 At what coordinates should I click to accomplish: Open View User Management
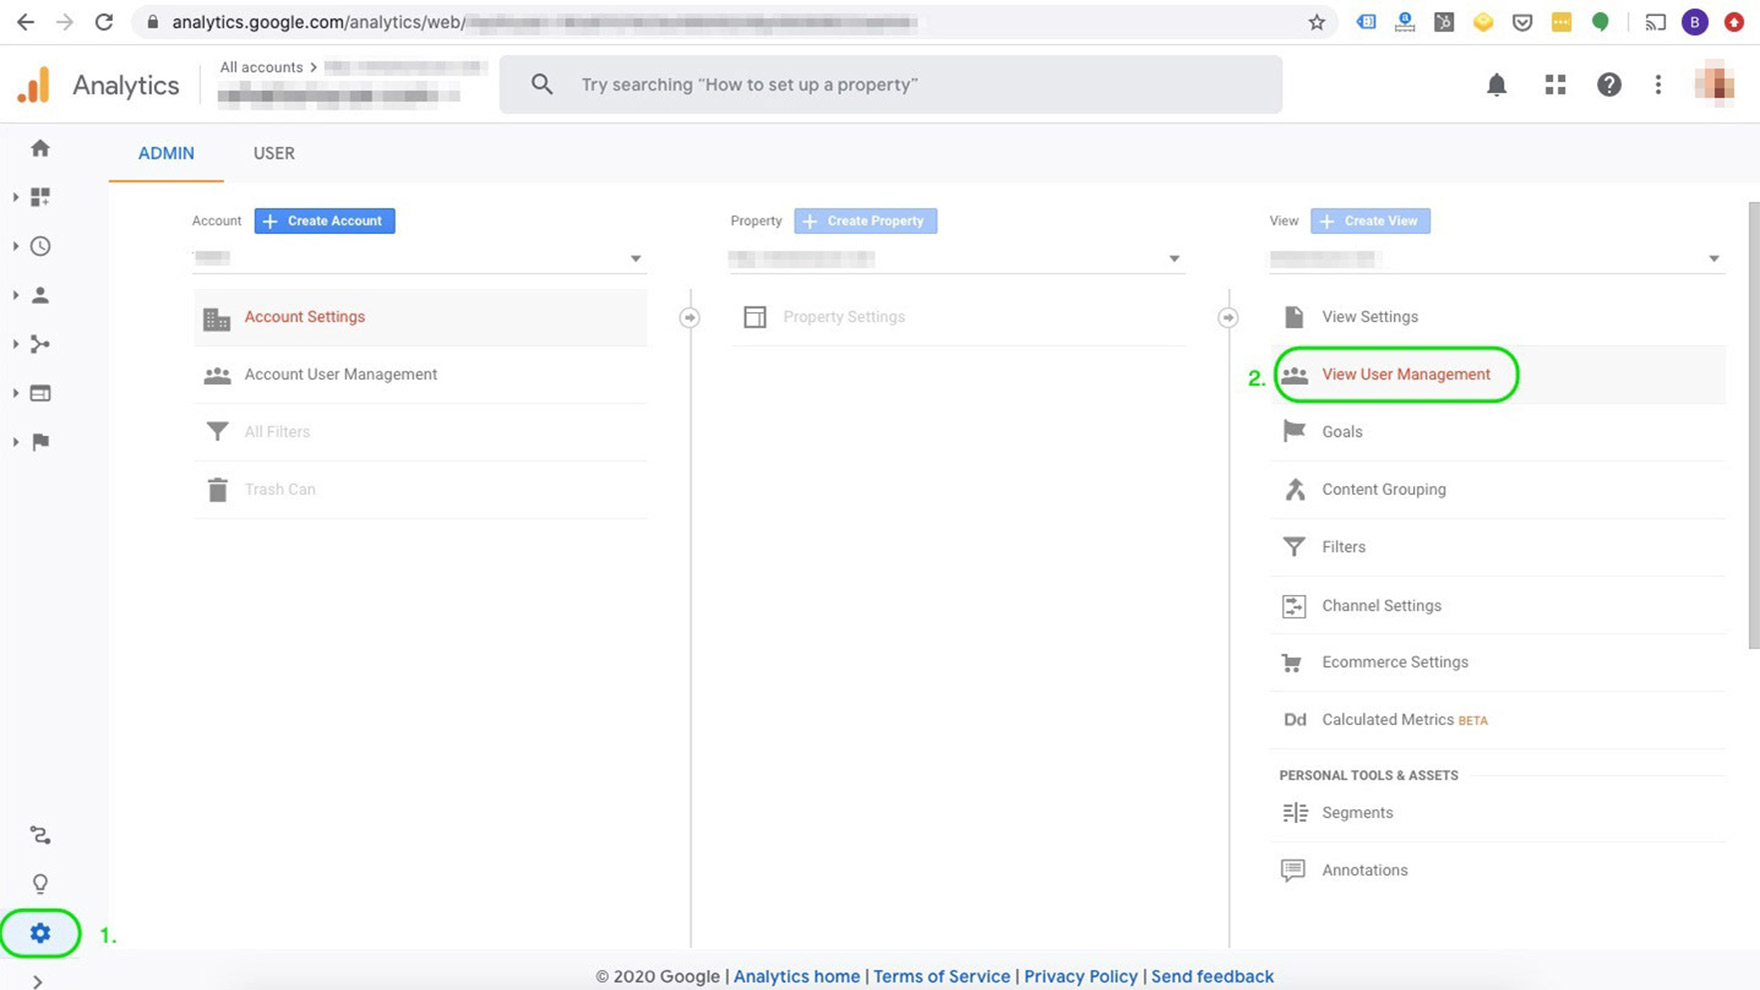(1405, 374)
